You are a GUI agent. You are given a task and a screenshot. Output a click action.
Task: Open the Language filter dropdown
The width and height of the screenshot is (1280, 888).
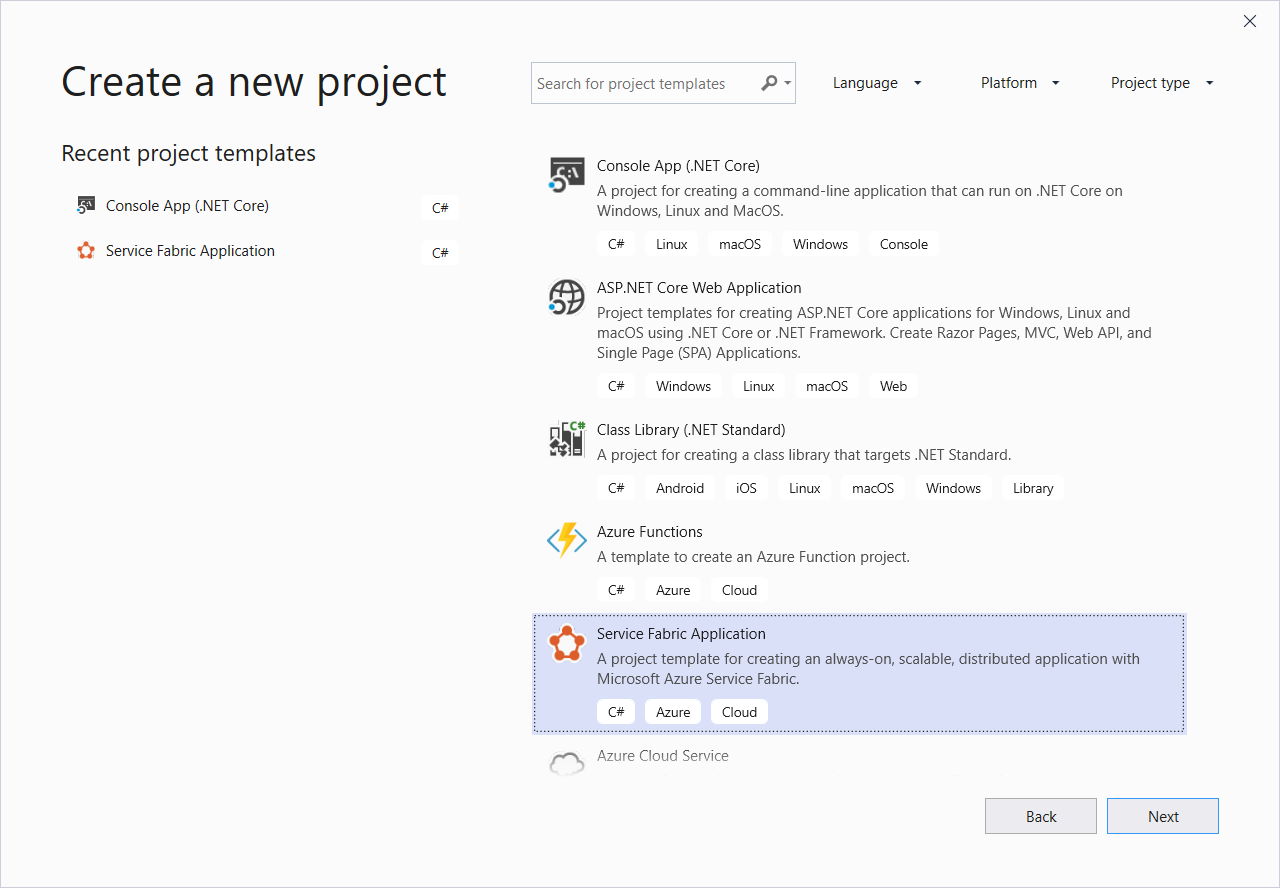877,83
